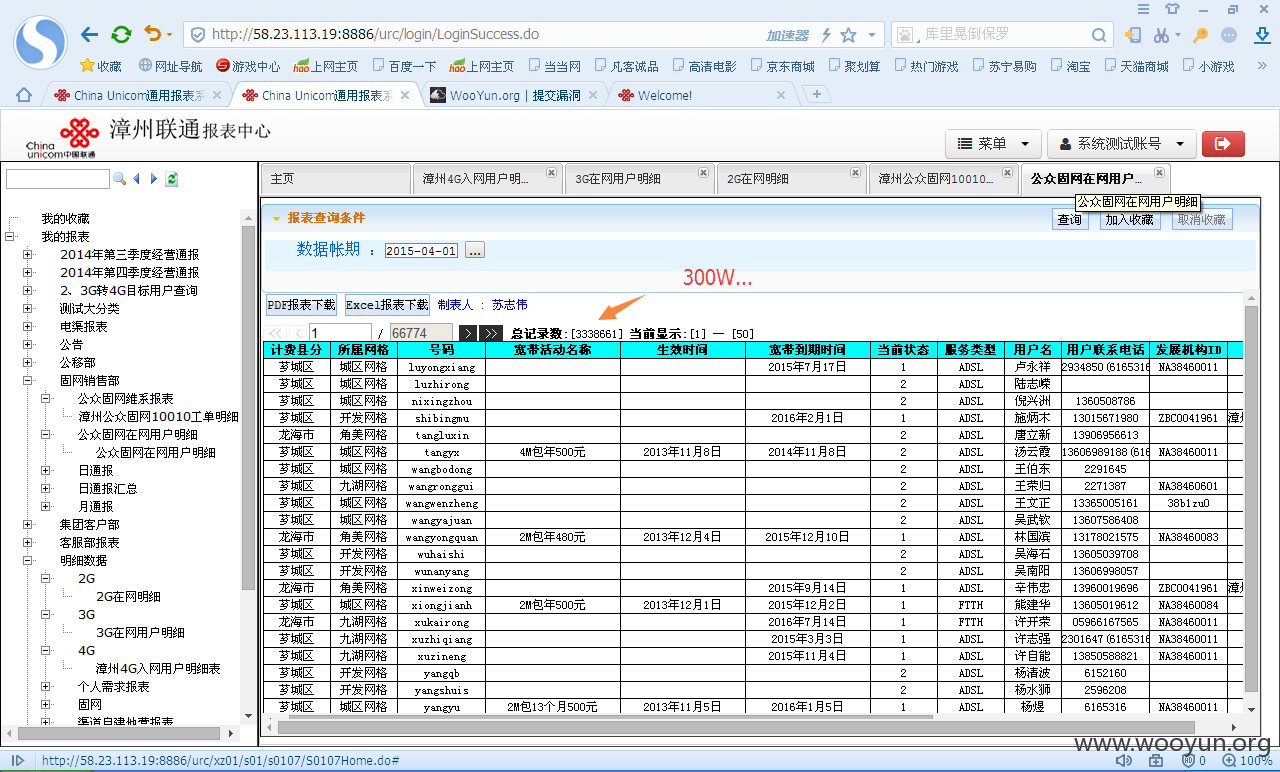Collapse the 固网销售部 tree node

pos(28,381)
